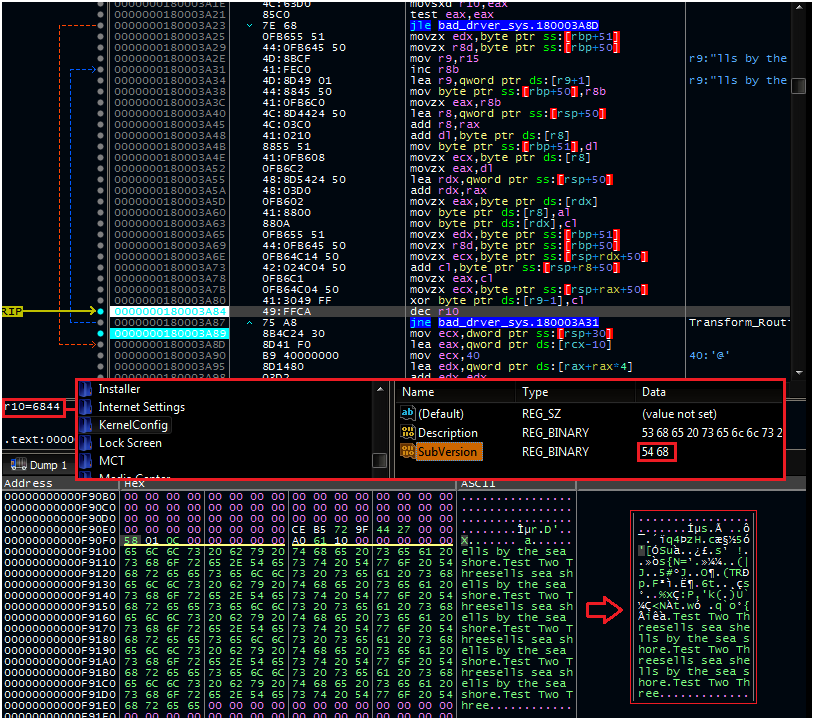Select the Installer registry key folder icon

pos(85,389)
